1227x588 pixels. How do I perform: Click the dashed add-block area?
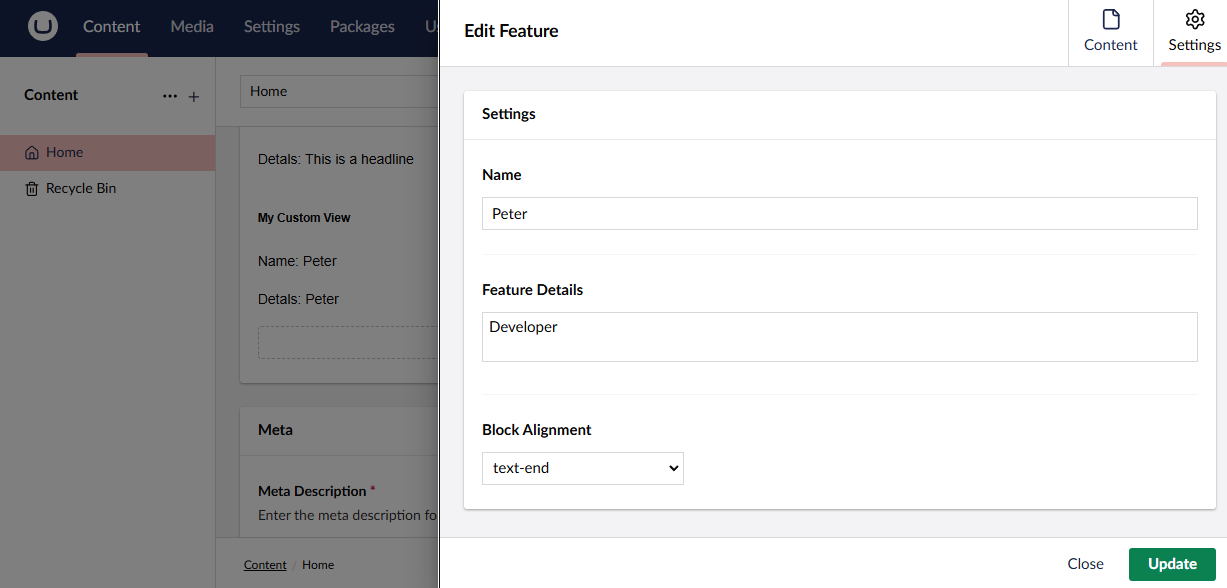point(348,342)
